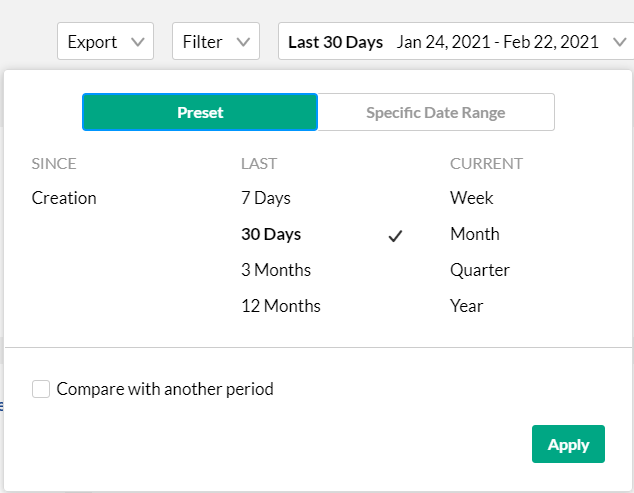Choose Last 7 Days preset
Viewport: 634px width, 493px height.
point(265,198)
